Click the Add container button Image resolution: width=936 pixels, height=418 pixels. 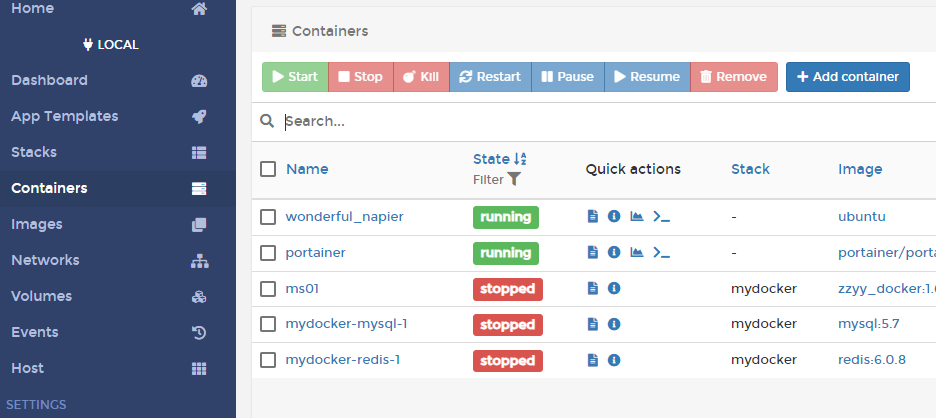click(x=847, y=77)
